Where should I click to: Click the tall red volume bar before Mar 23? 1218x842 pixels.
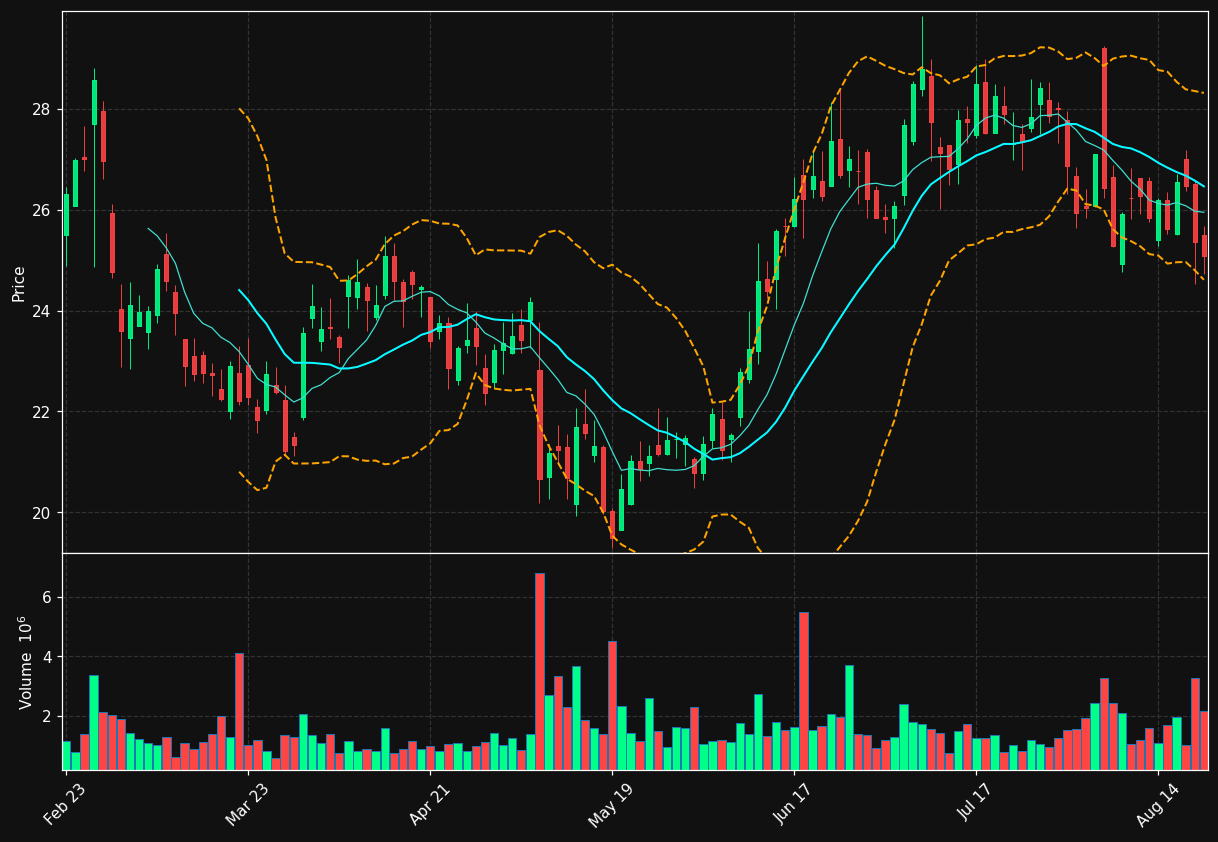(239, 711)
